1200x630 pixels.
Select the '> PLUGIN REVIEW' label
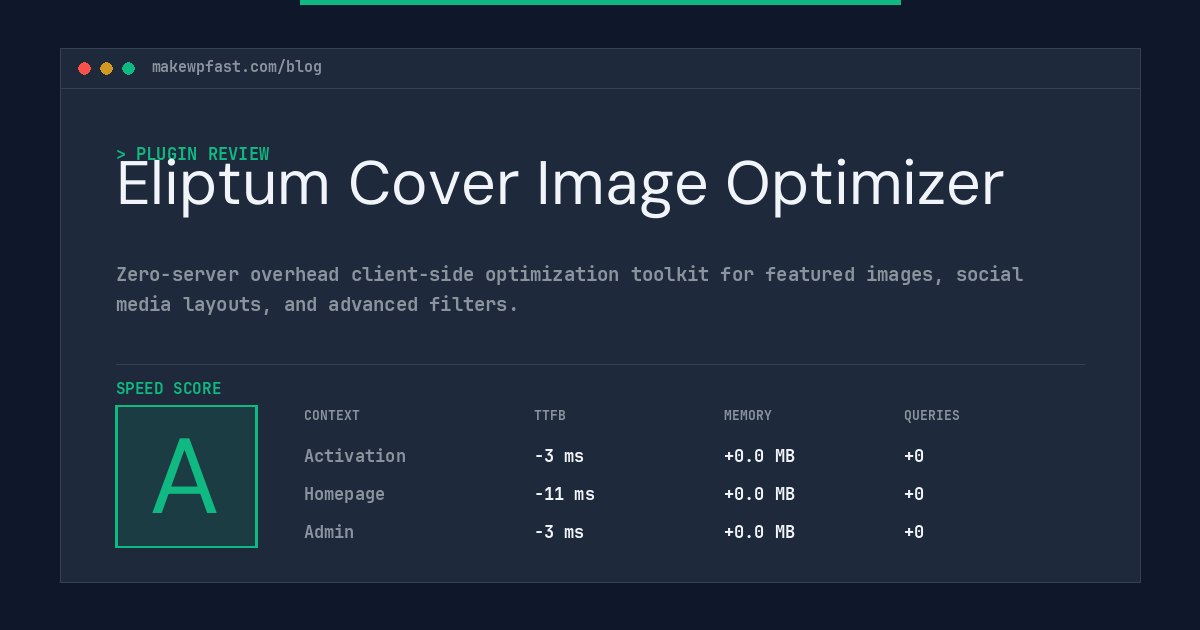tap(193, 154)
